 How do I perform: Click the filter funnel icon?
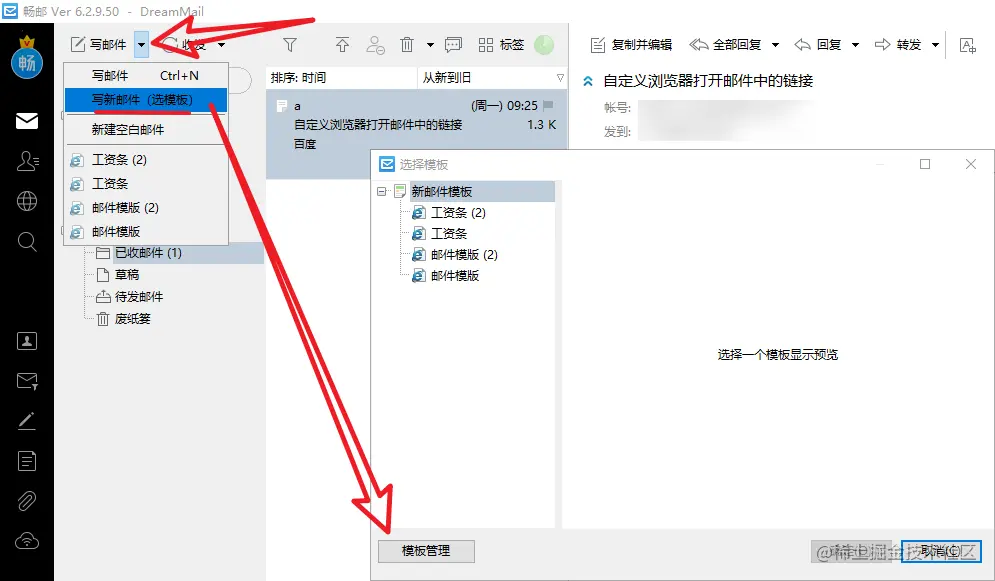point(290,44)
